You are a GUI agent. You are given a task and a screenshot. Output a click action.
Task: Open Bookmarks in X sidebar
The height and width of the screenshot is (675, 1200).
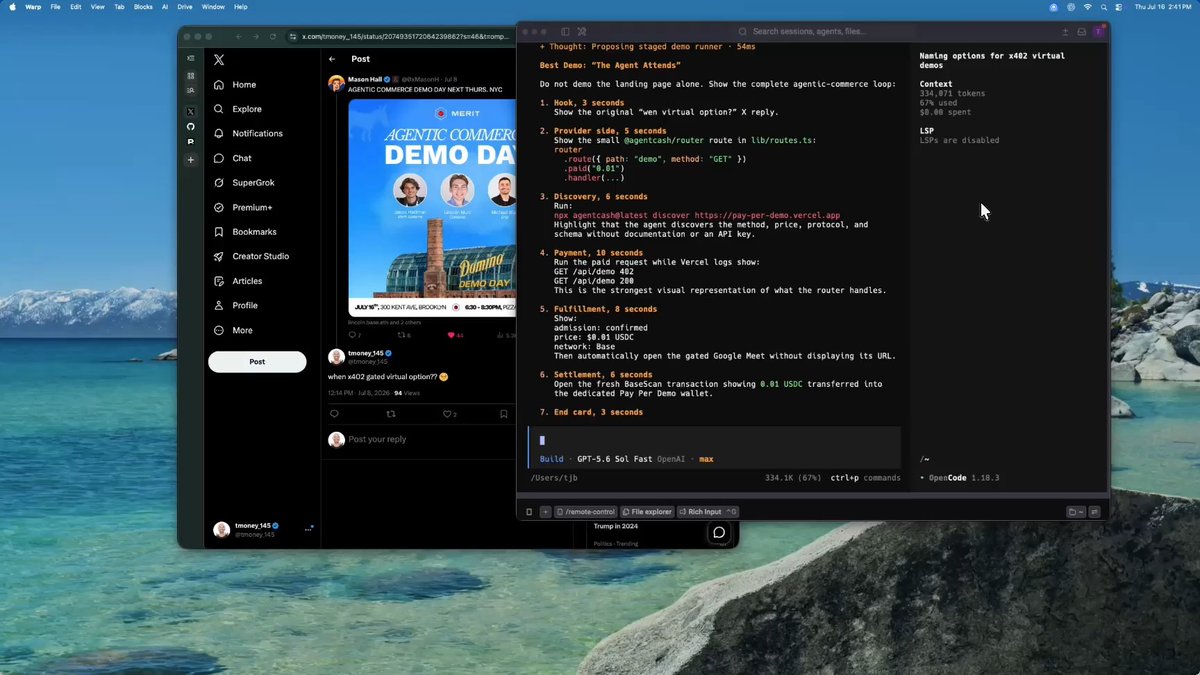(x=246, y=232)
